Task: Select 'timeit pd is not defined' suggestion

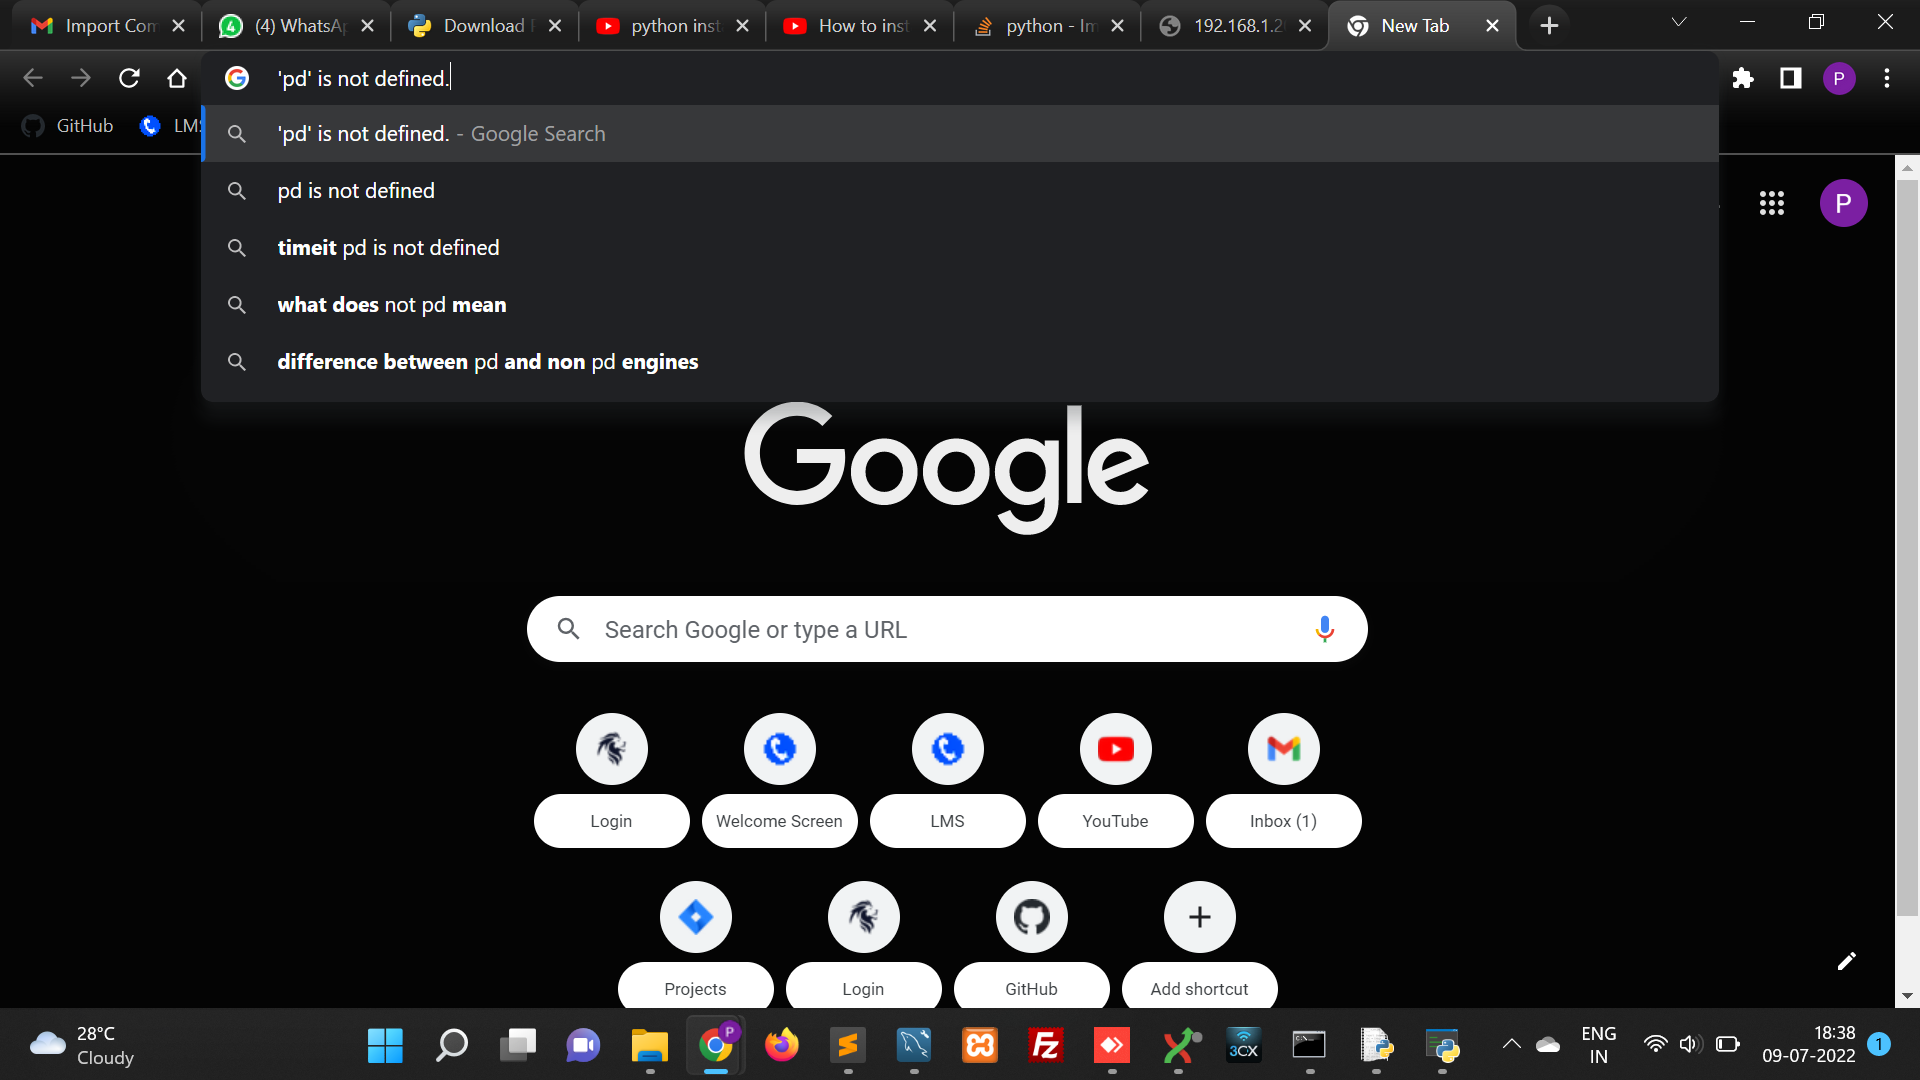Action: pyautogui.click(x=388, y=248)
